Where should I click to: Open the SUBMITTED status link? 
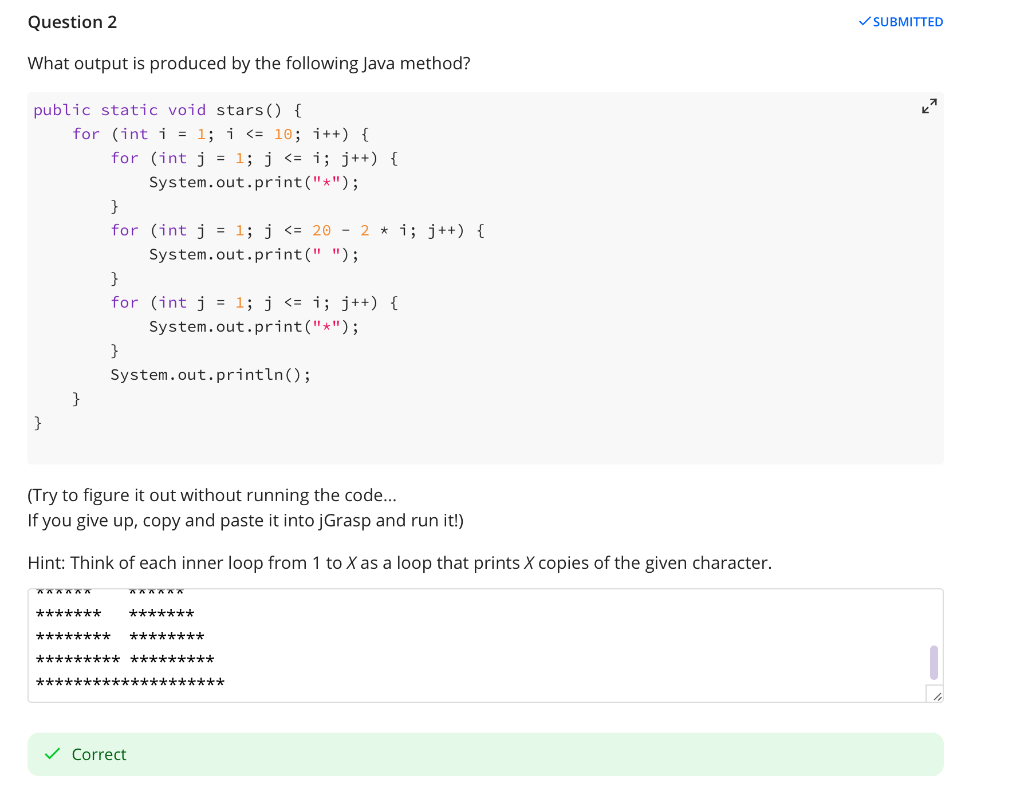click(906, 20)
